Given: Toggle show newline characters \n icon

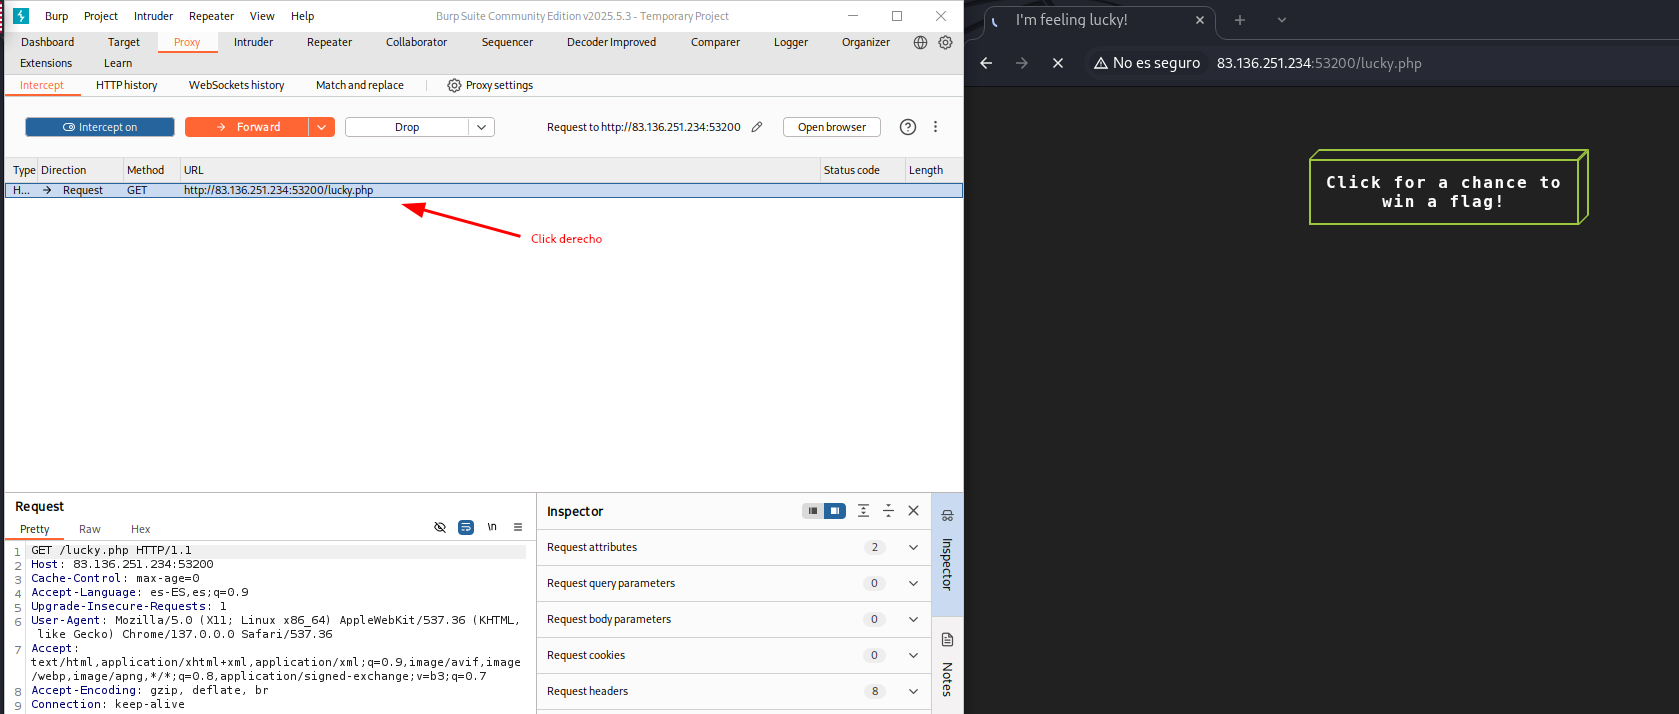Looking at the screenshot, I should tap(492, 527).
